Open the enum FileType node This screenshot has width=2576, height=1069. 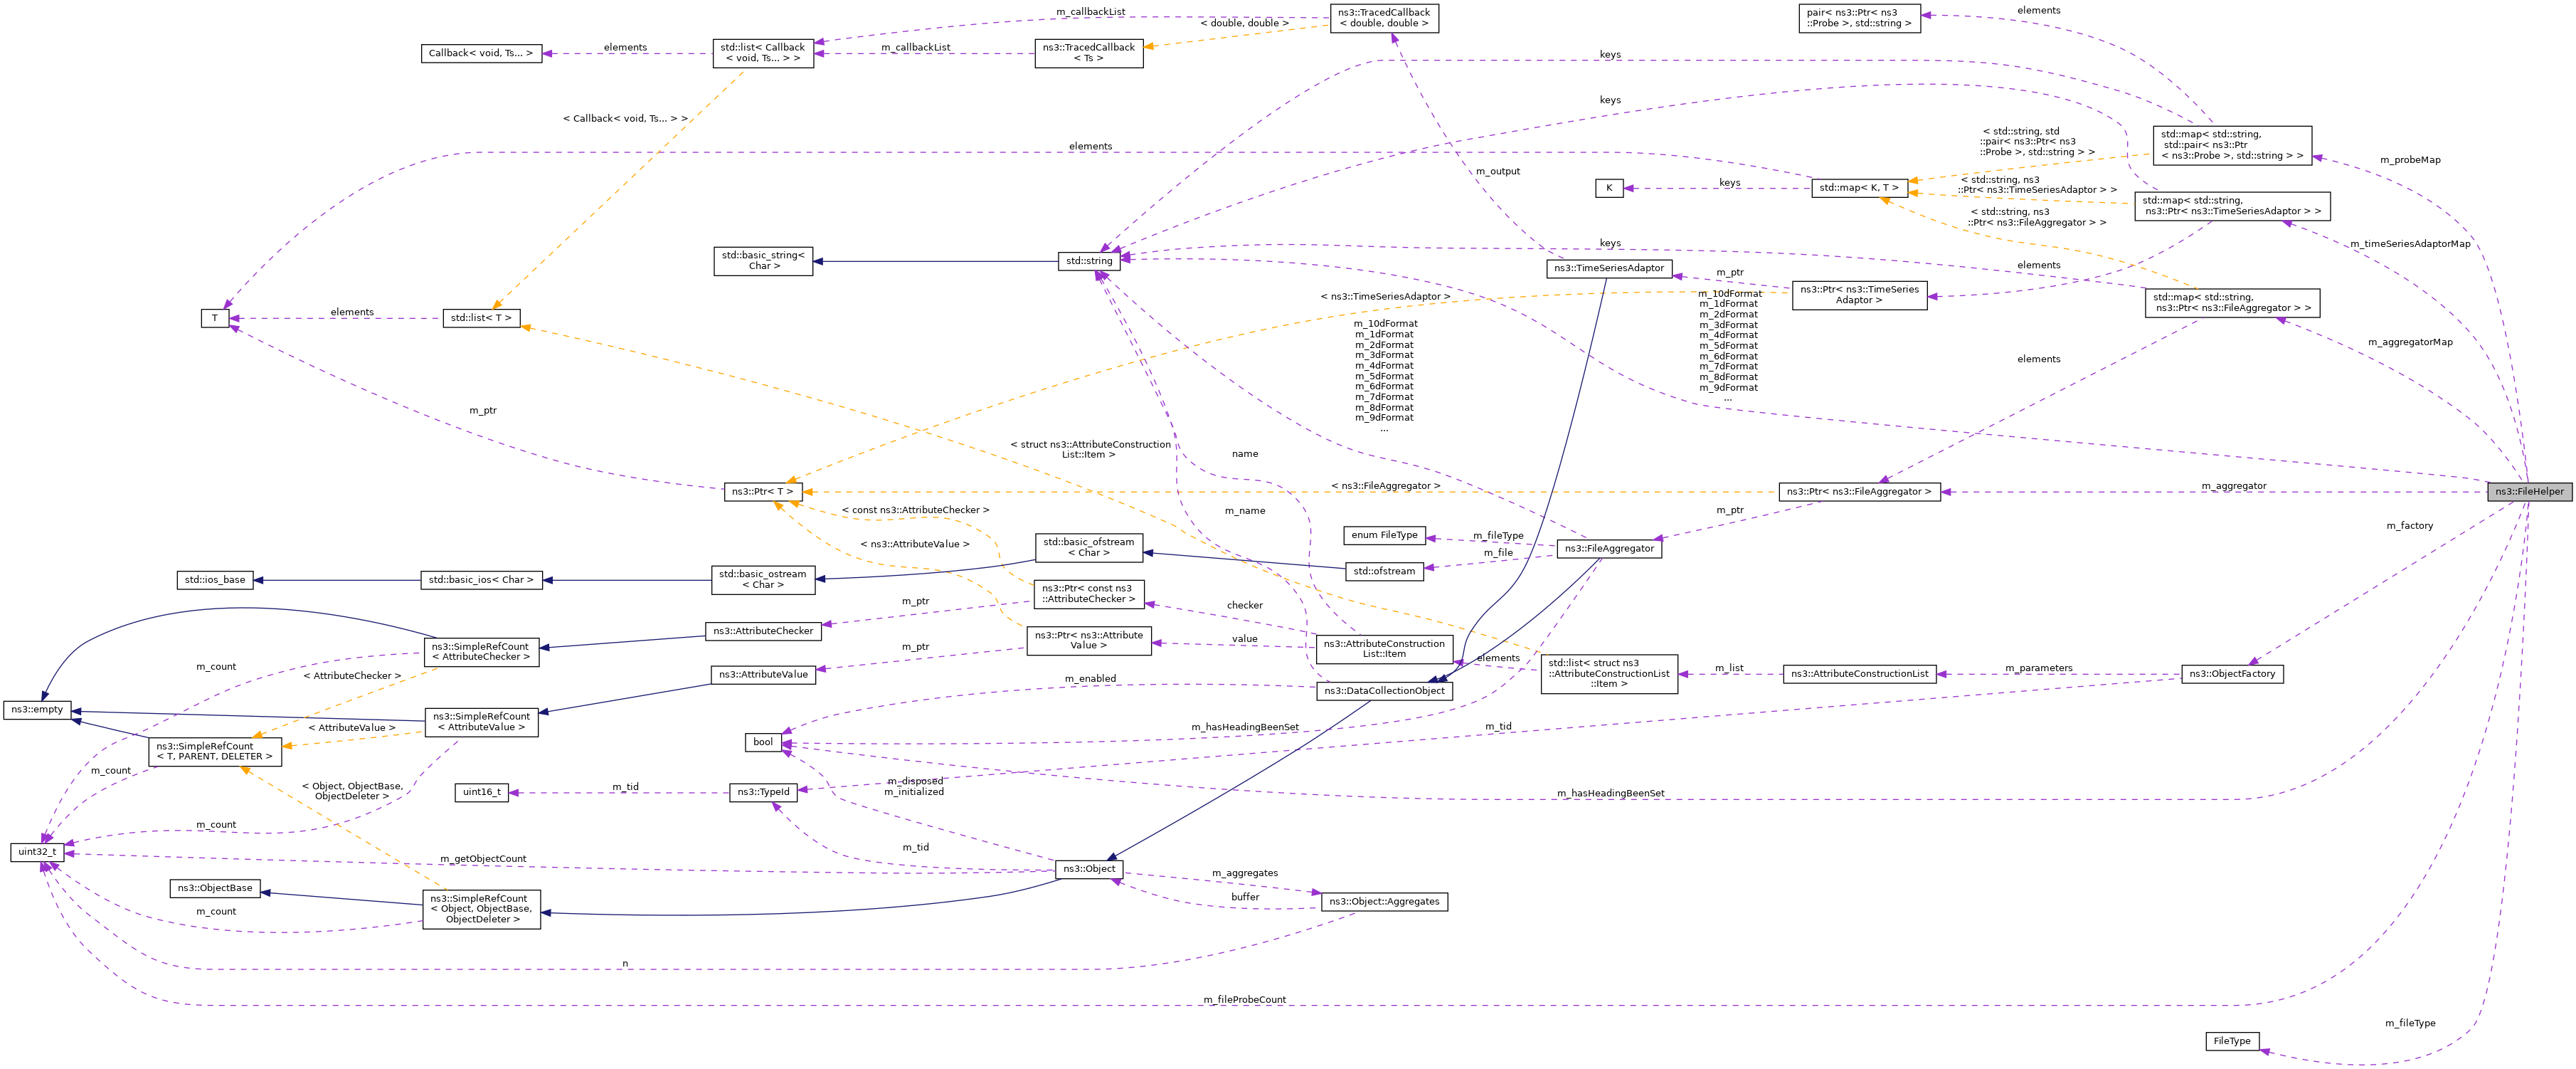[1384, 536]
